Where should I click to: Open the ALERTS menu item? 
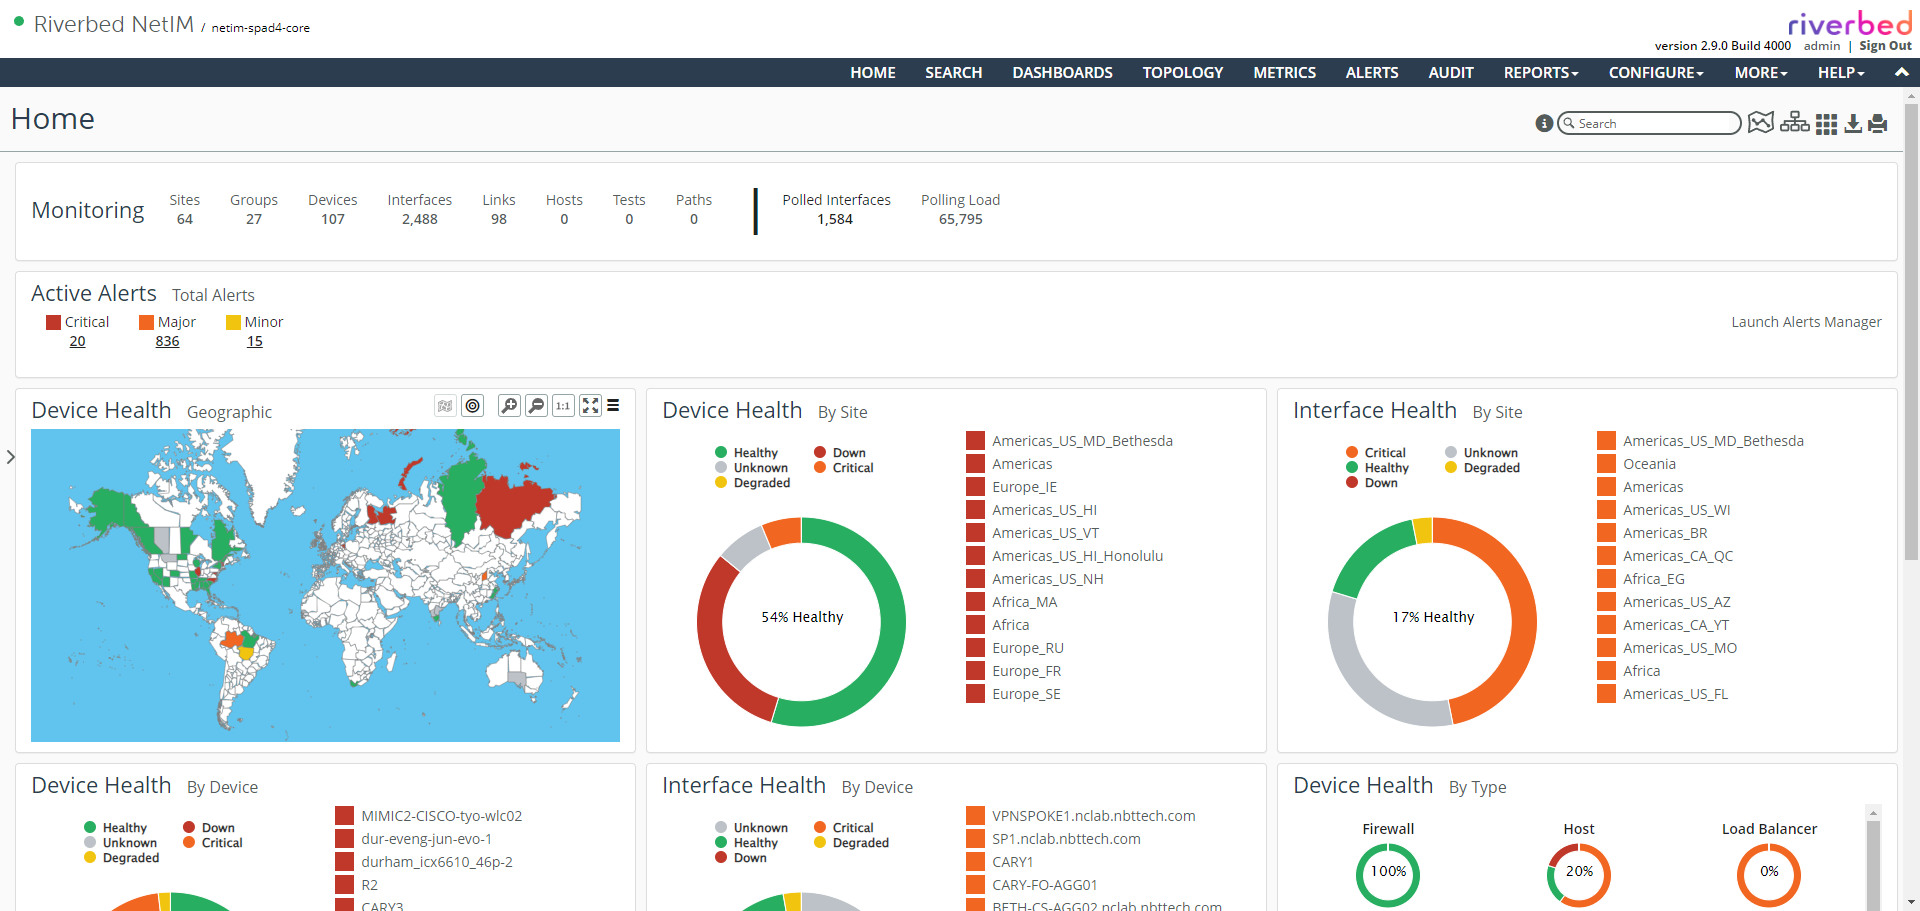[x=1371, y=73]
